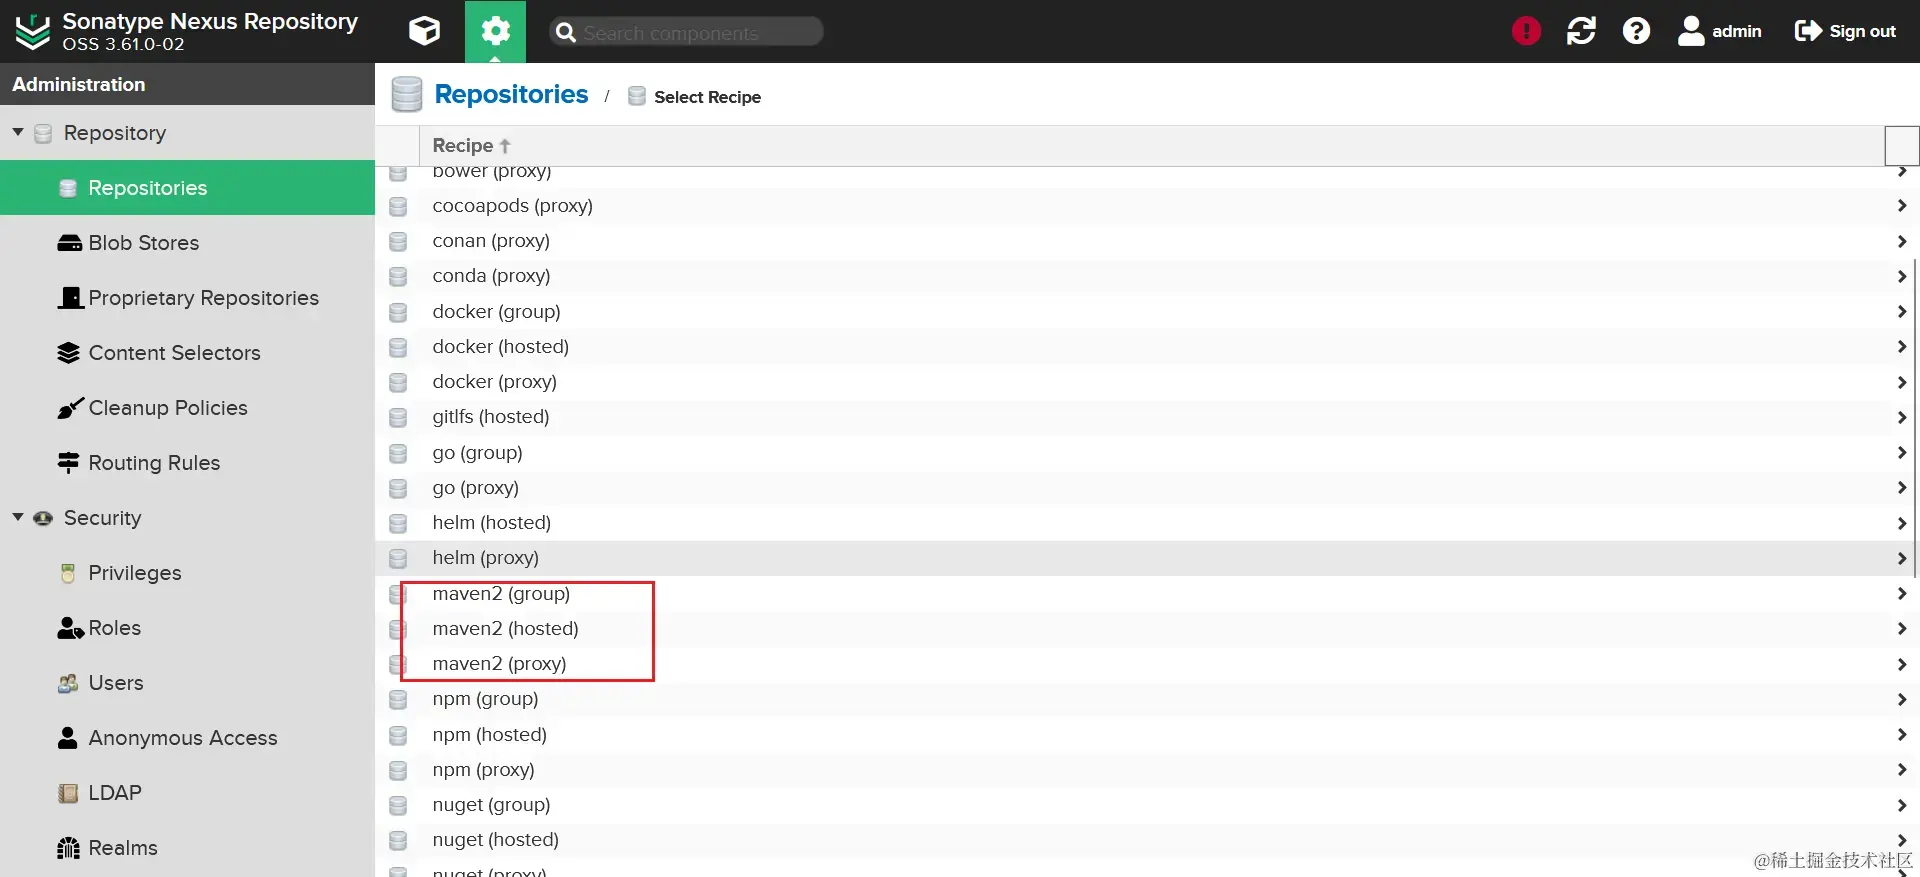Open the Browse cube icon in header

point(424,31)
